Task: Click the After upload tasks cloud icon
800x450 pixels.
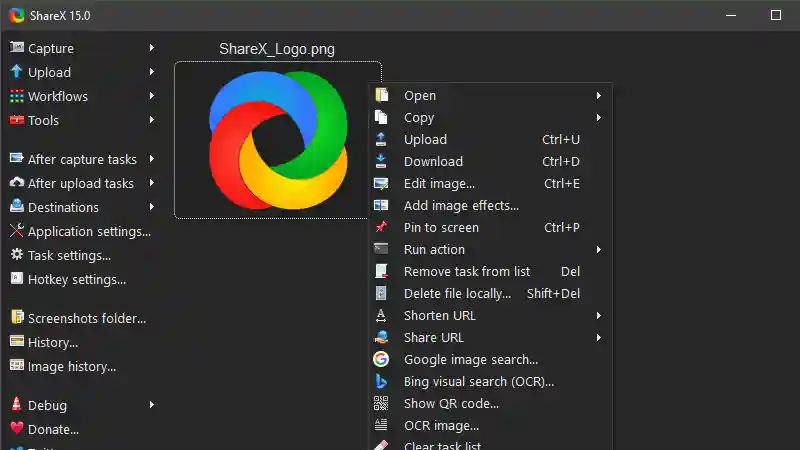Action: click(16, 182)
